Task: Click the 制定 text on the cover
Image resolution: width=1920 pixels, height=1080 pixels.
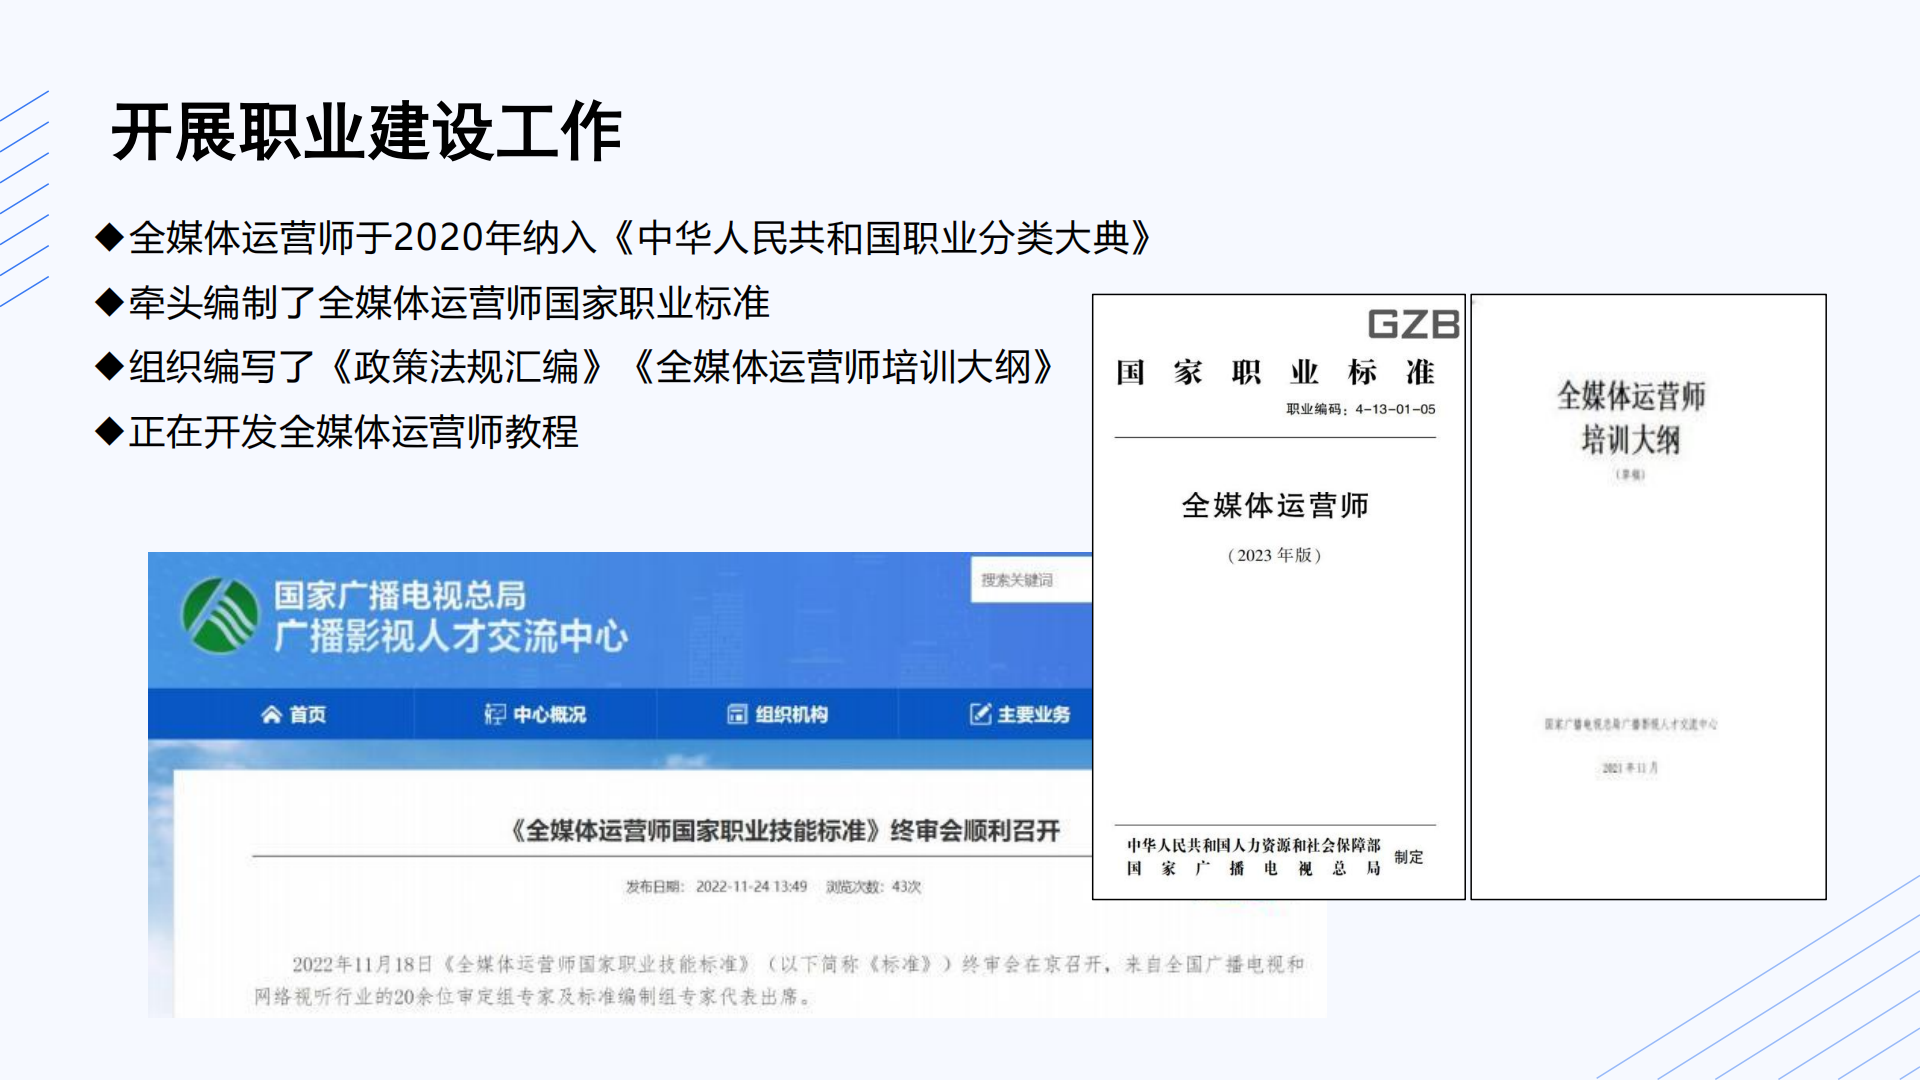Action: point(1409,857)
